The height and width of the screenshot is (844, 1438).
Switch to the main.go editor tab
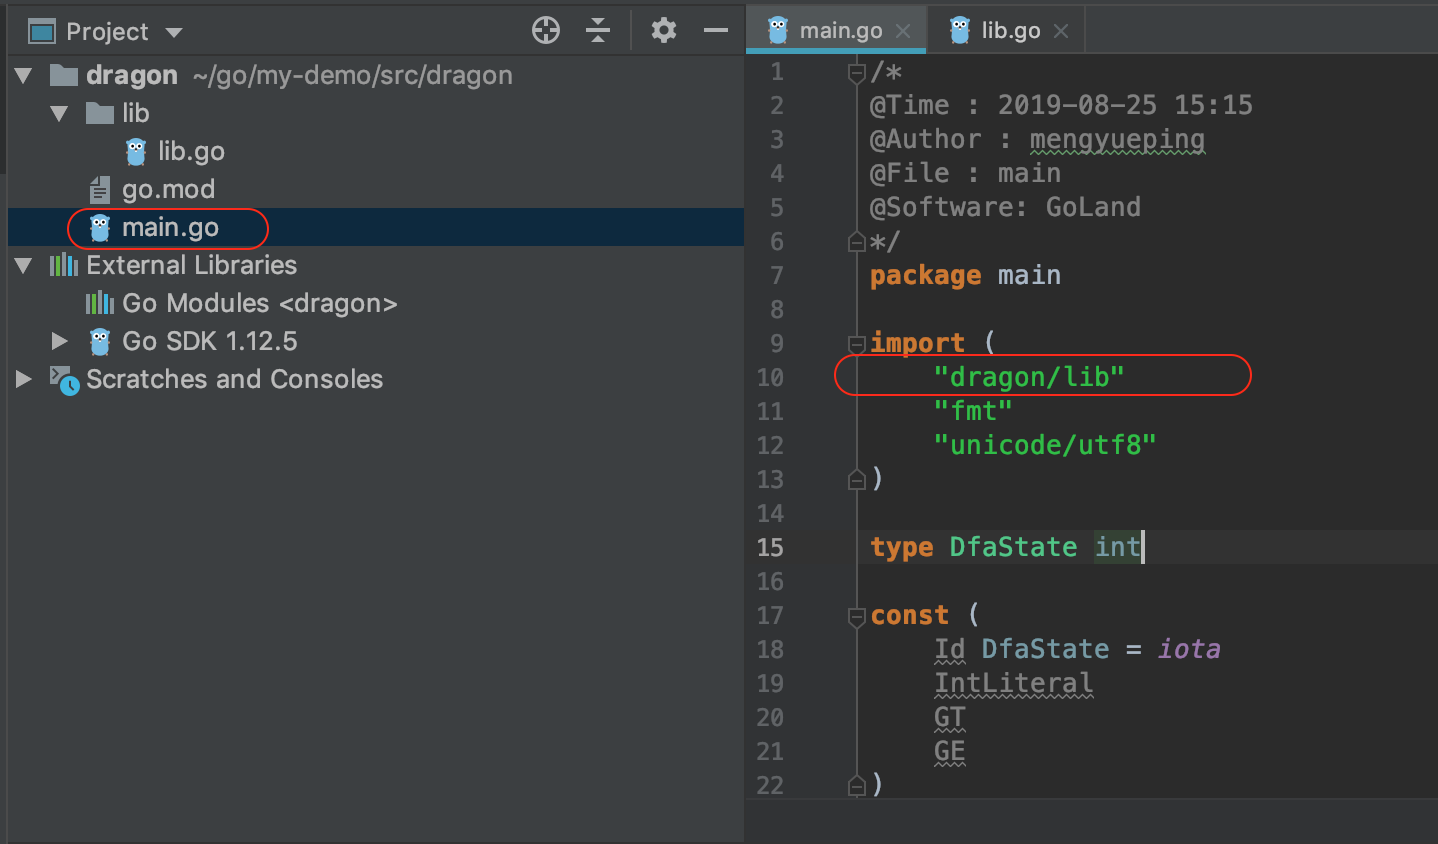click(x=837, y=30)
